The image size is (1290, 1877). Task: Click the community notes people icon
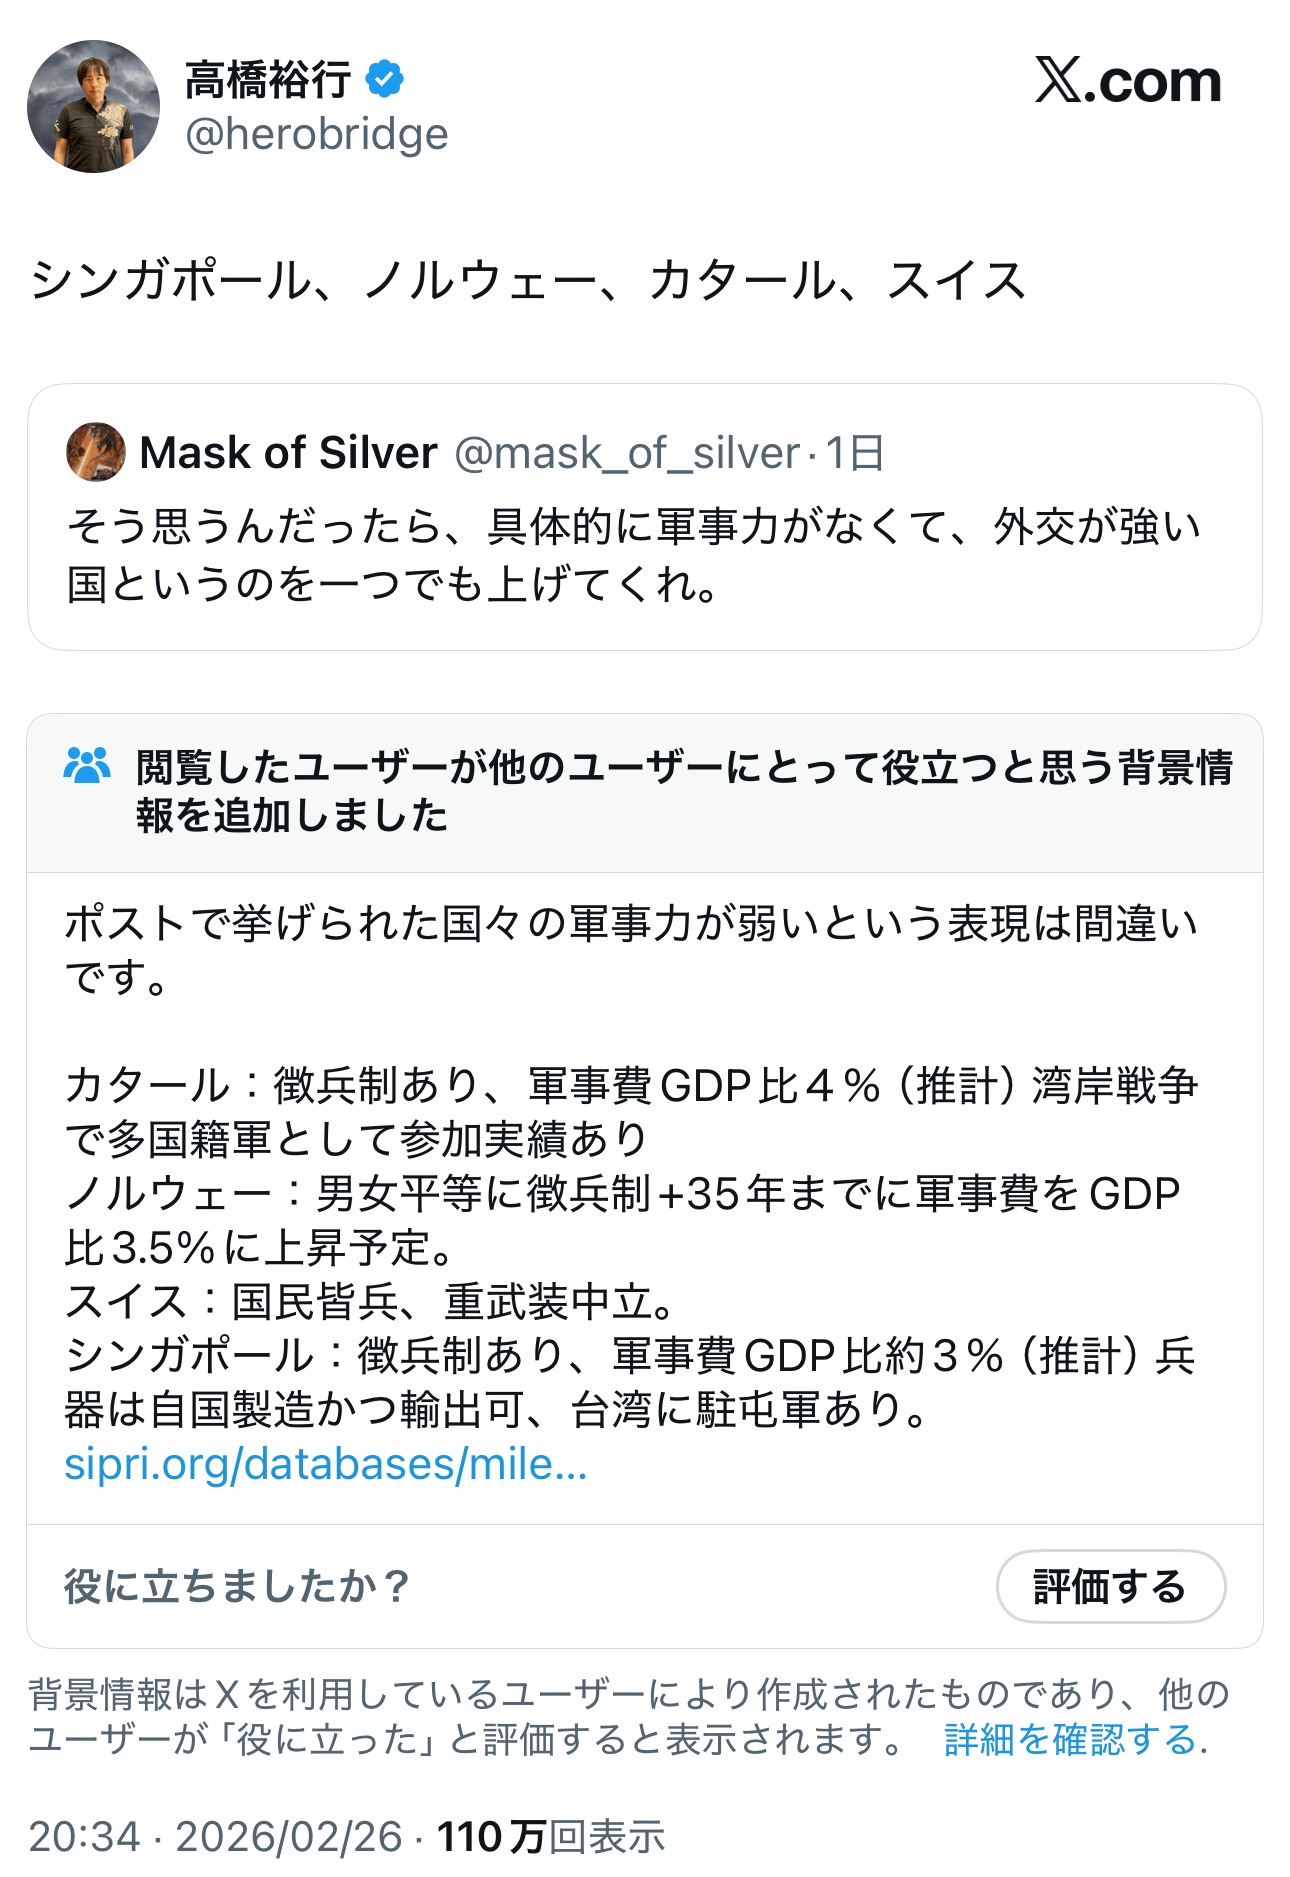click(x=87, y=766)
